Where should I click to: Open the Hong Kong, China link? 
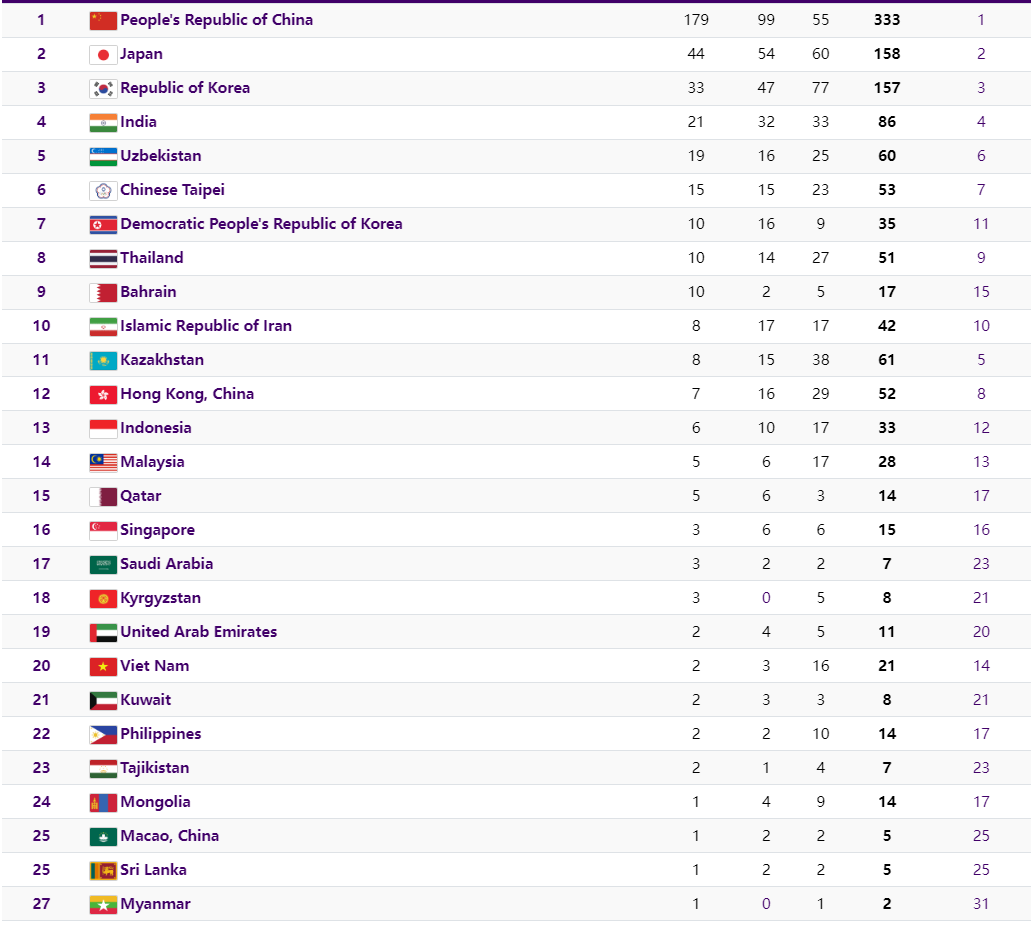pos(187,394)
